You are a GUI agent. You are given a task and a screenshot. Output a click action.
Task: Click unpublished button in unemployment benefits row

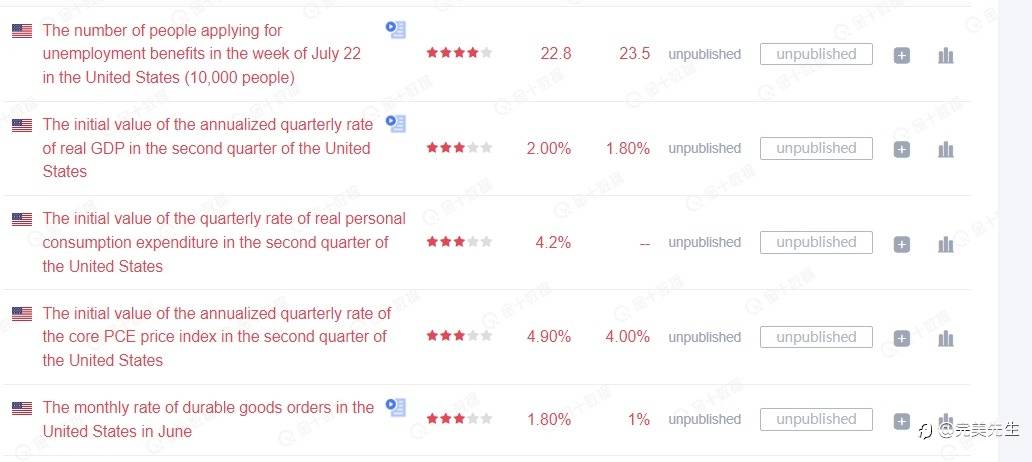(816, 54)
